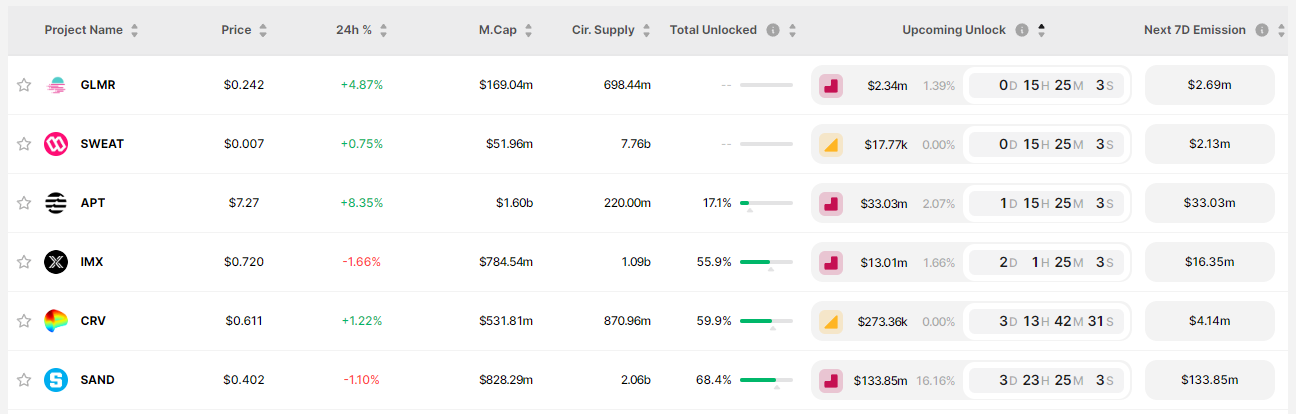The image size is (1296, 414).
Task: Open the IMX project name link
Action: click(92, 262)
